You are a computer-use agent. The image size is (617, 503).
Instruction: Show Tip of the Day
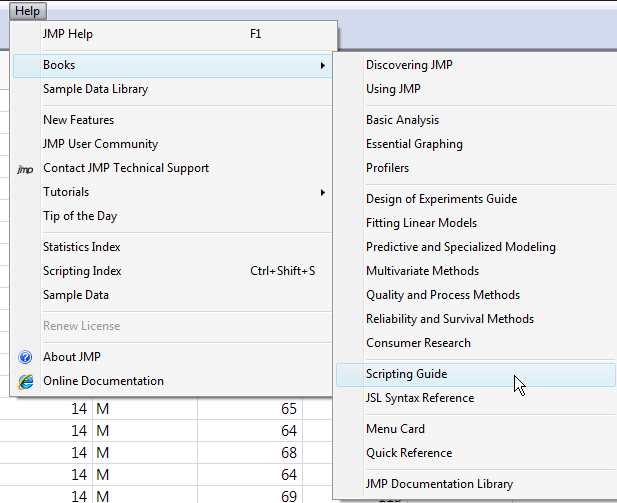coord(80,216)
